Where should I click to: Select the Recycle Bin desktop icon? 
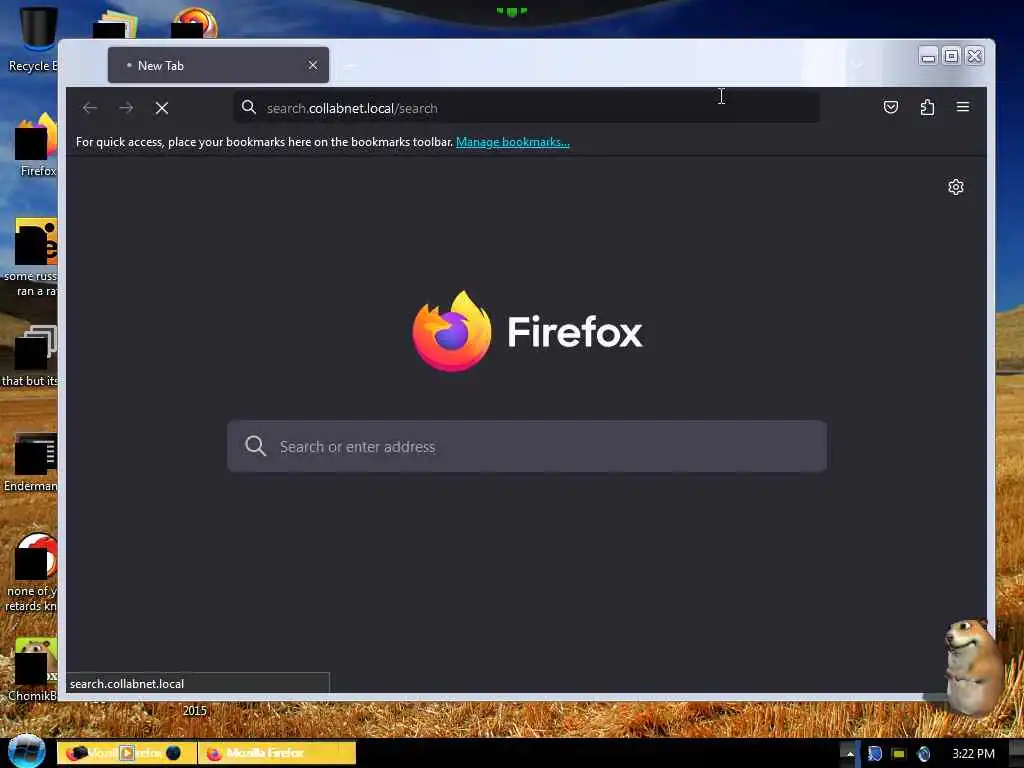32,39
